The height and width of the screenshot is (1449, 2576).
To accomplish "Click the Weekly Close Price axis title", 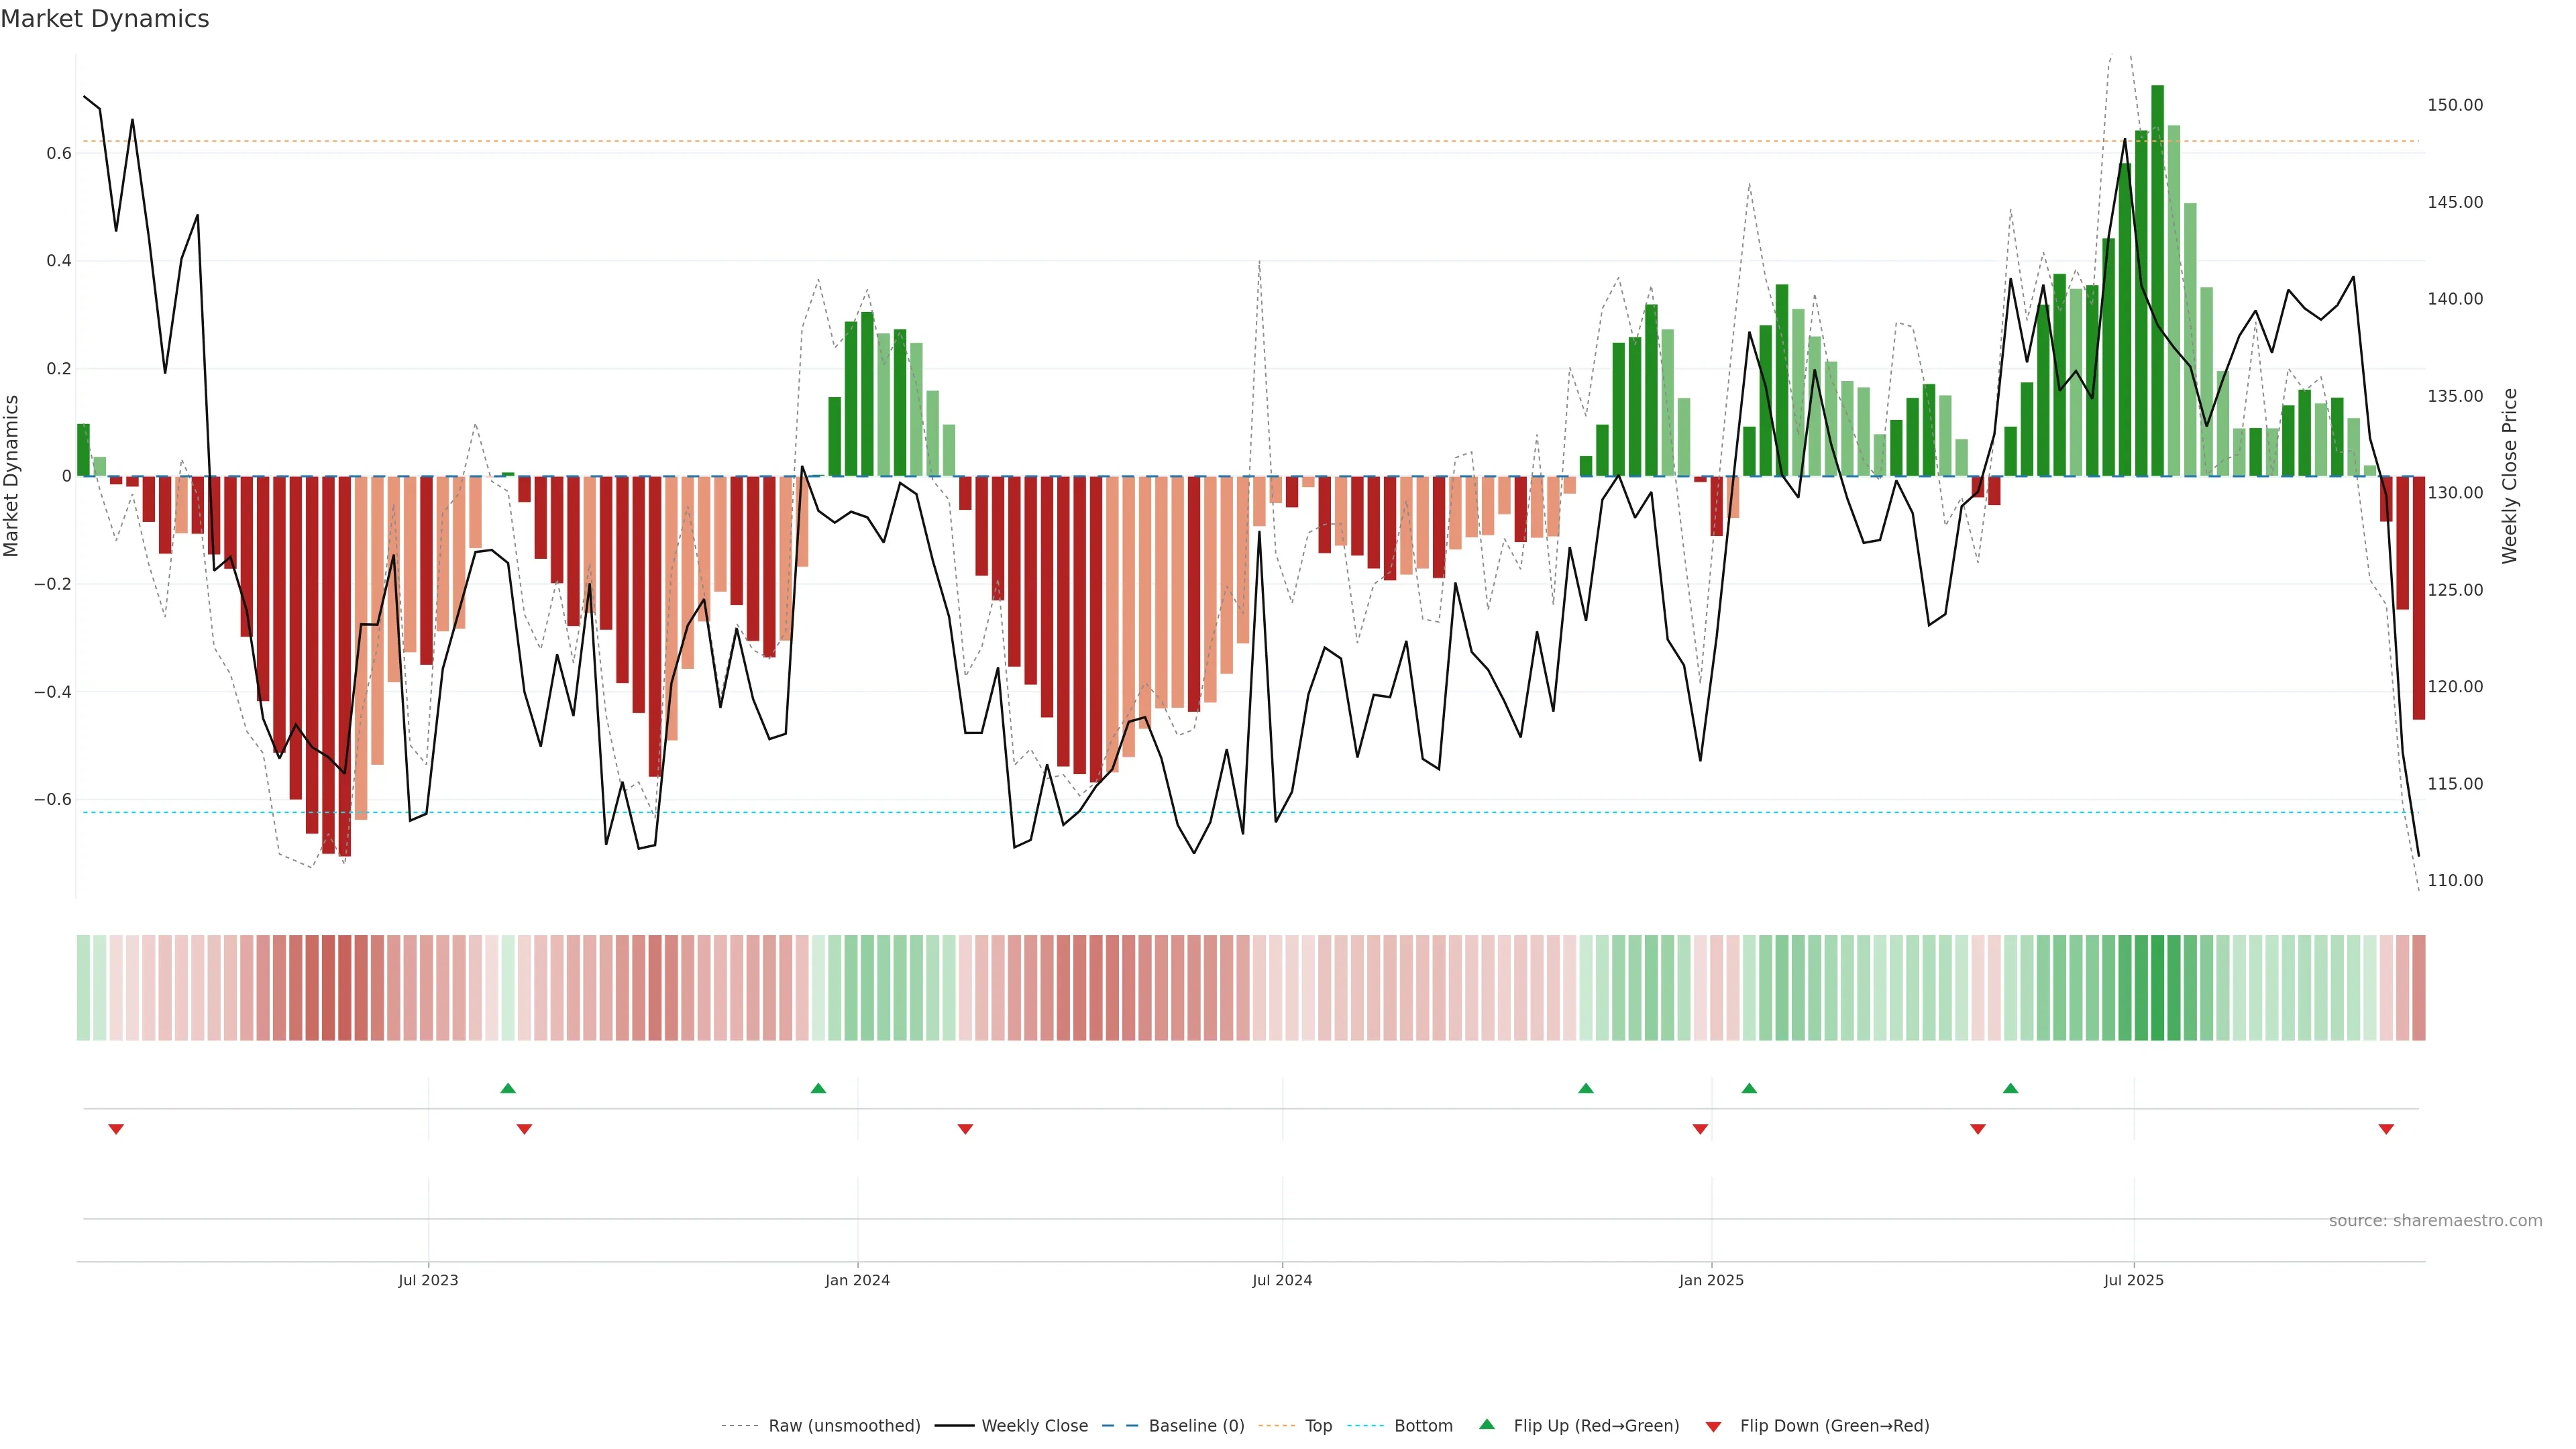I will (x=2510, y=476).
